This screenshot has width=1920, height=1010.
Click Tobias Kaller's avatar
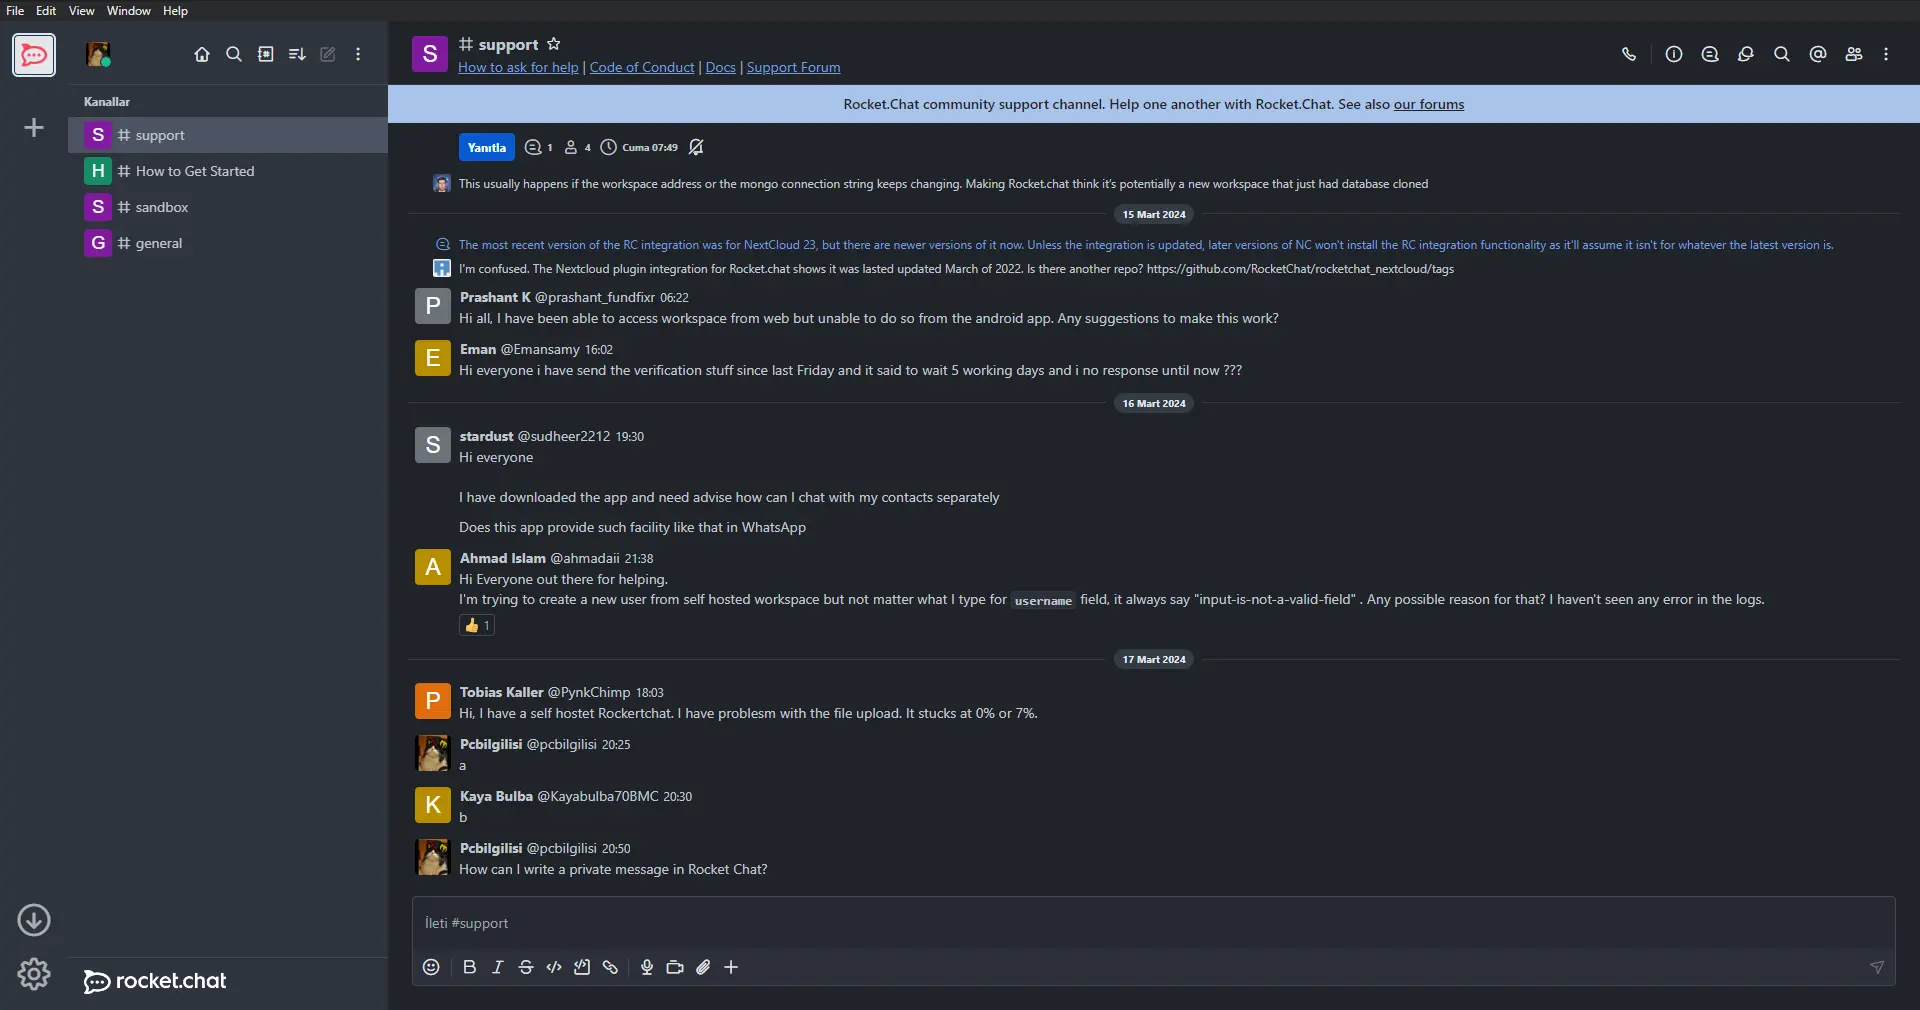pyautogui.click(x=432, y=701)
